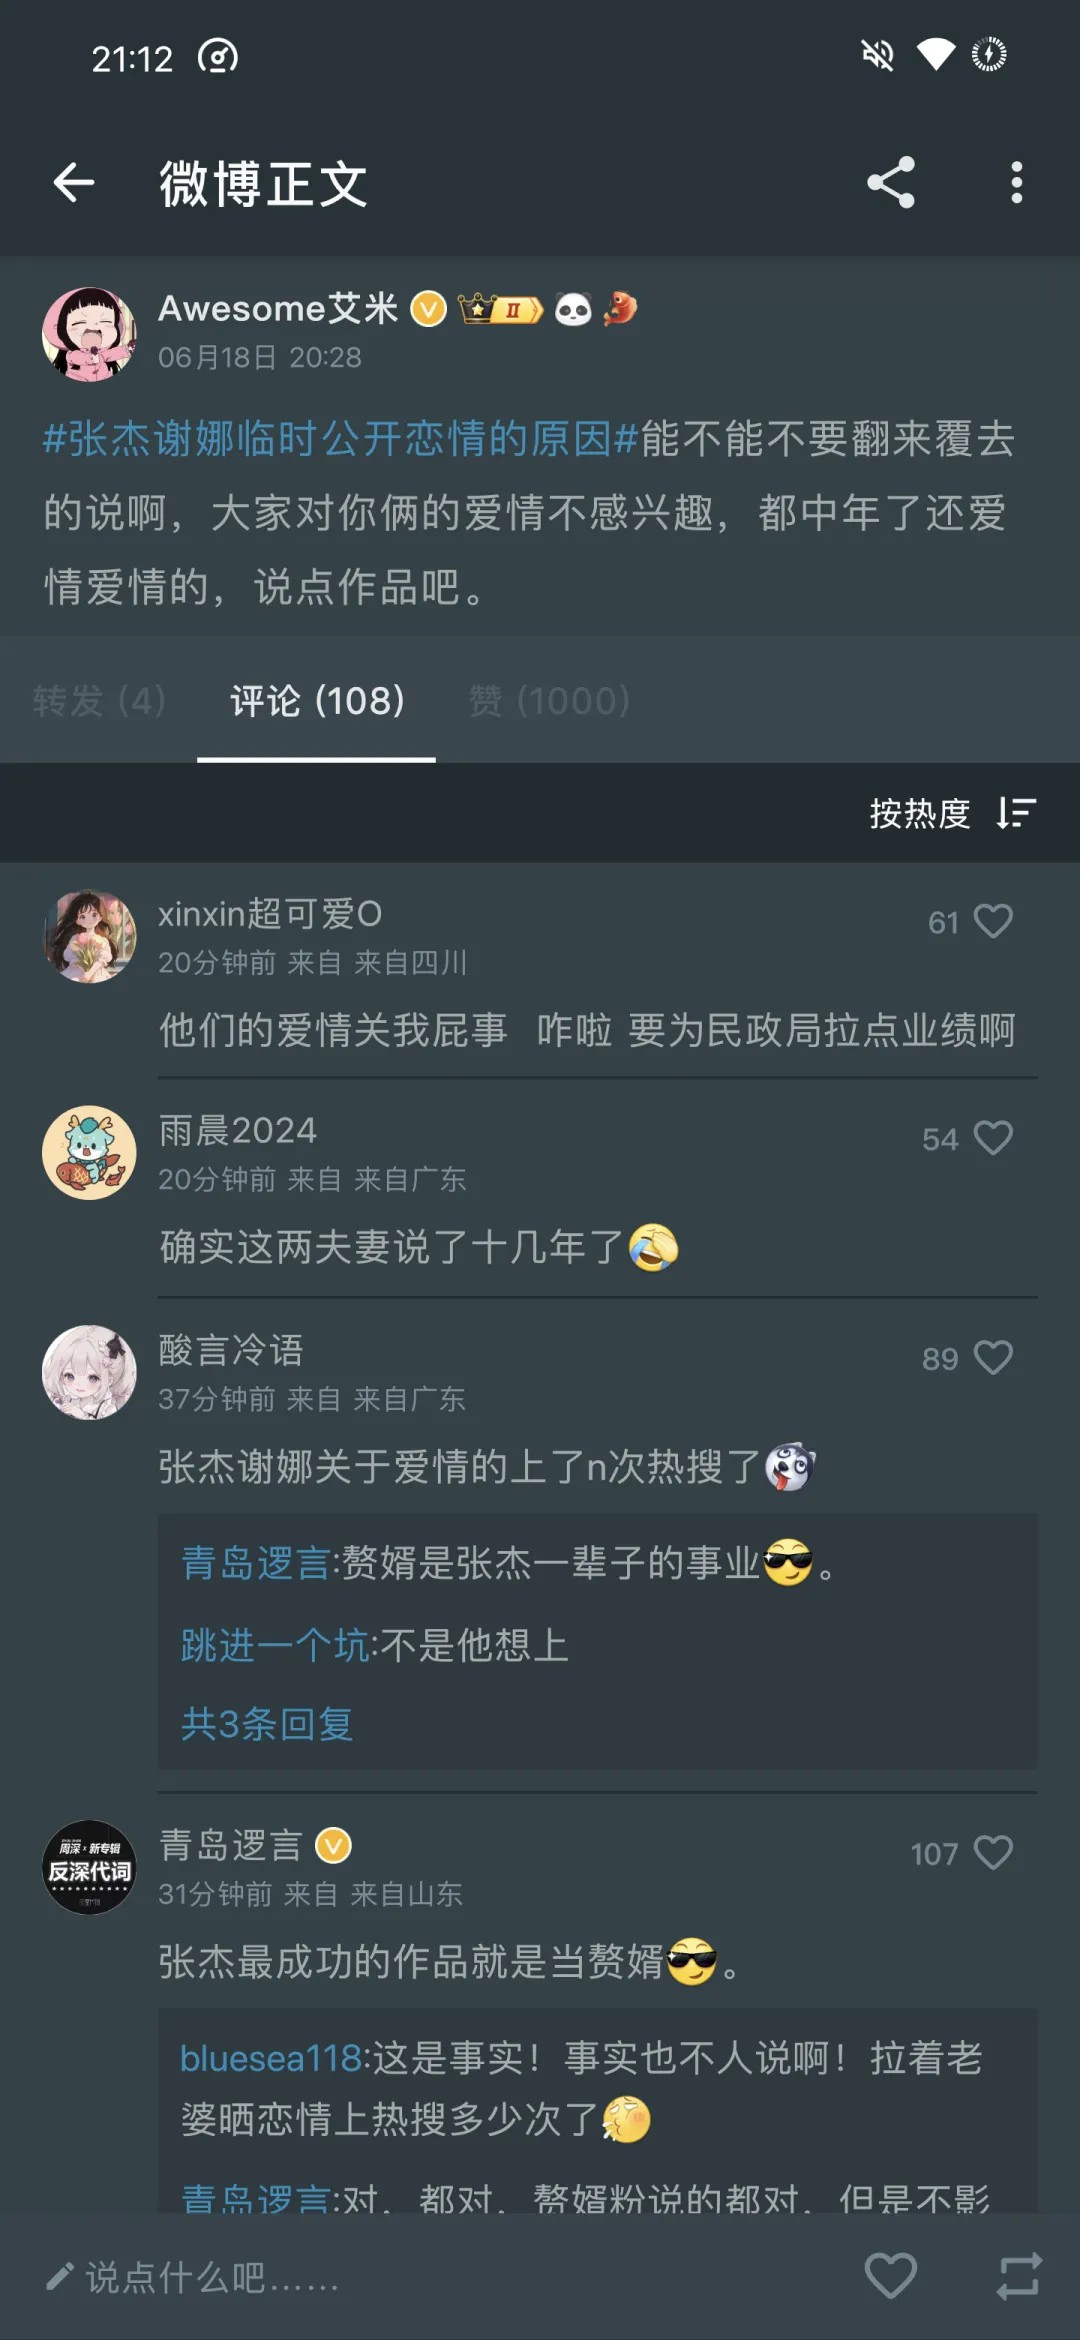Open the three-dot overflow menu

click(1016, 183)
